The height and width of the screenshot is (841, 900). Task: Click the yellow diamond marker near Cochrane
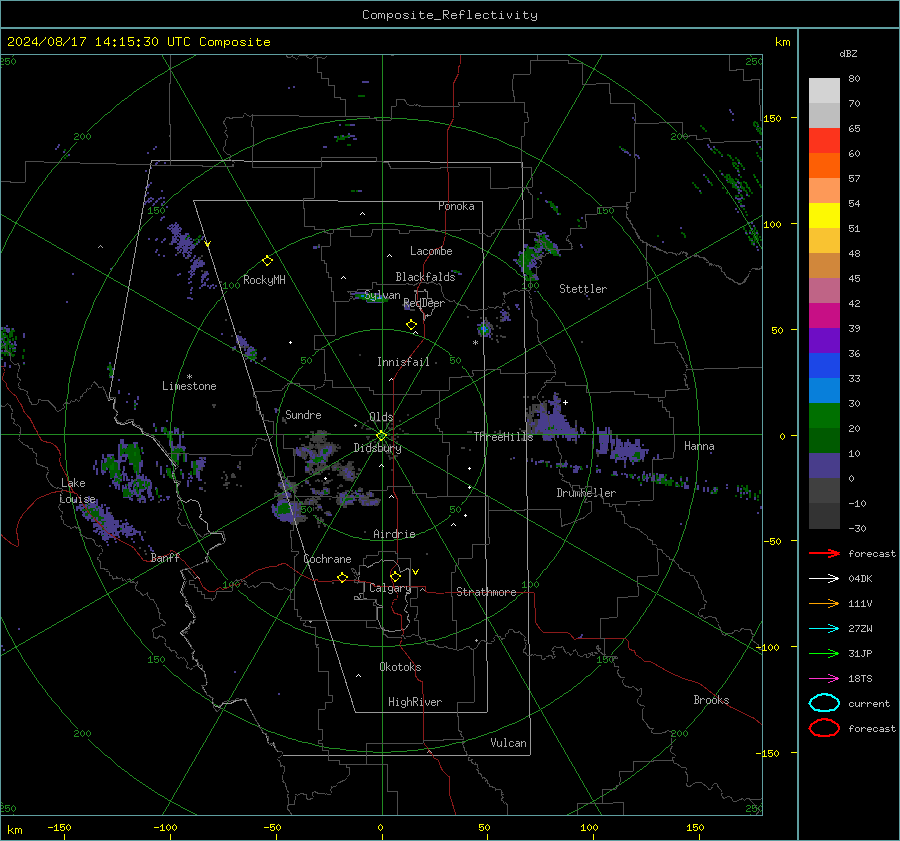(342, 578)
